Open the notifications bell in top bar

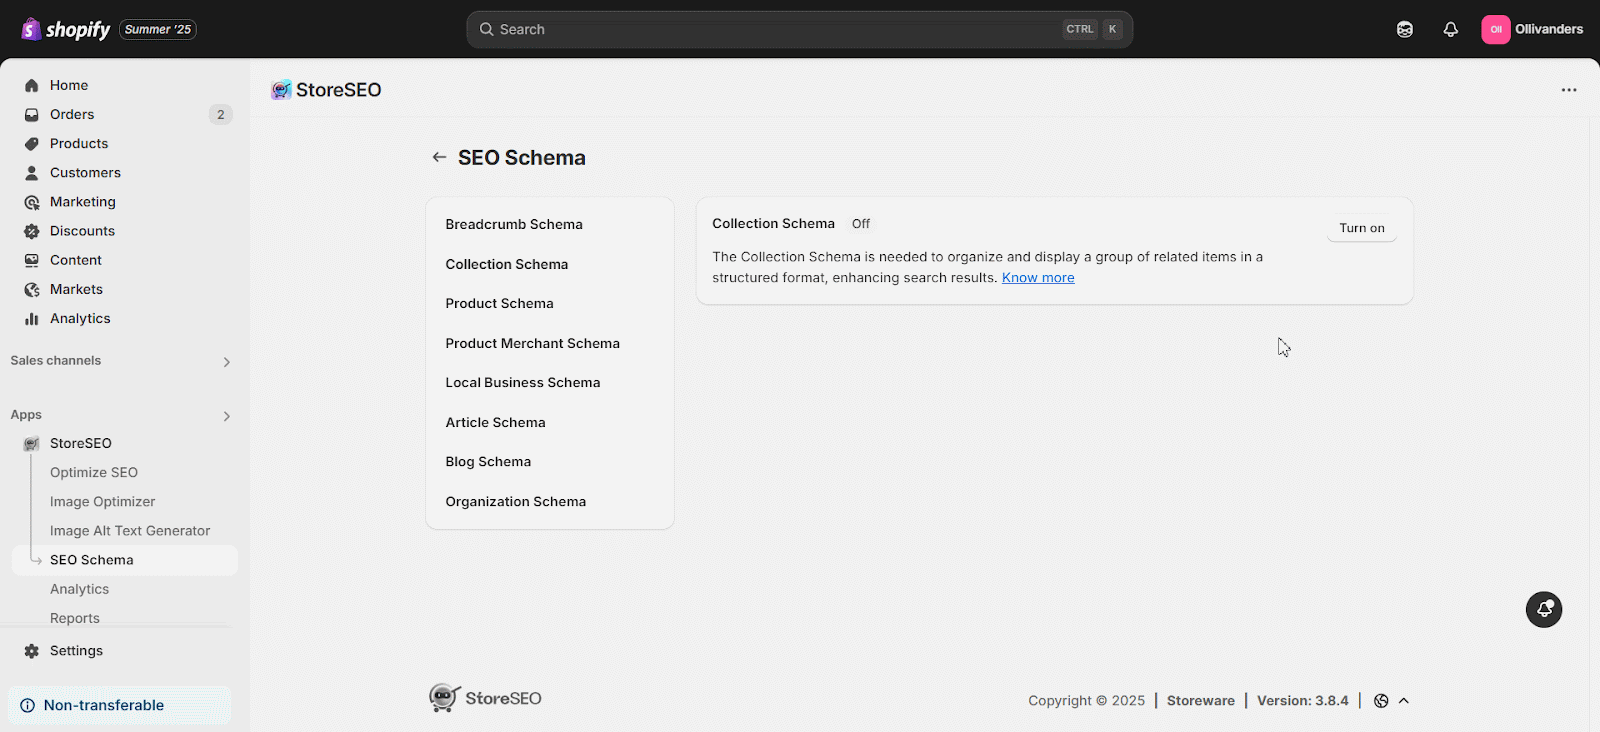[1450, 29]
